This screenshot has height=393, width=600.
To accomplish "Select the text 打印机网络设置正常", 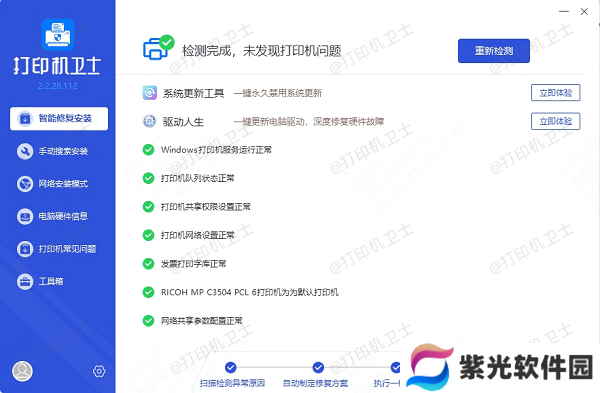I will click(x=198, y=235).
